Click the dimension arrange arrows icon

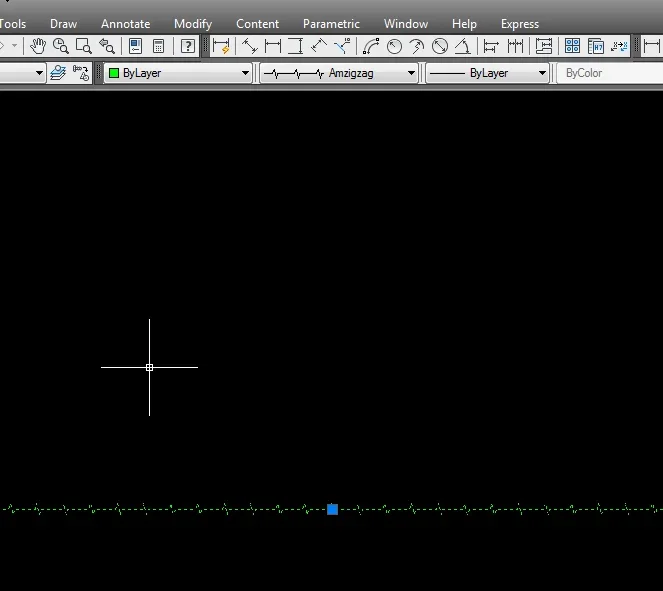coord(619,46)
